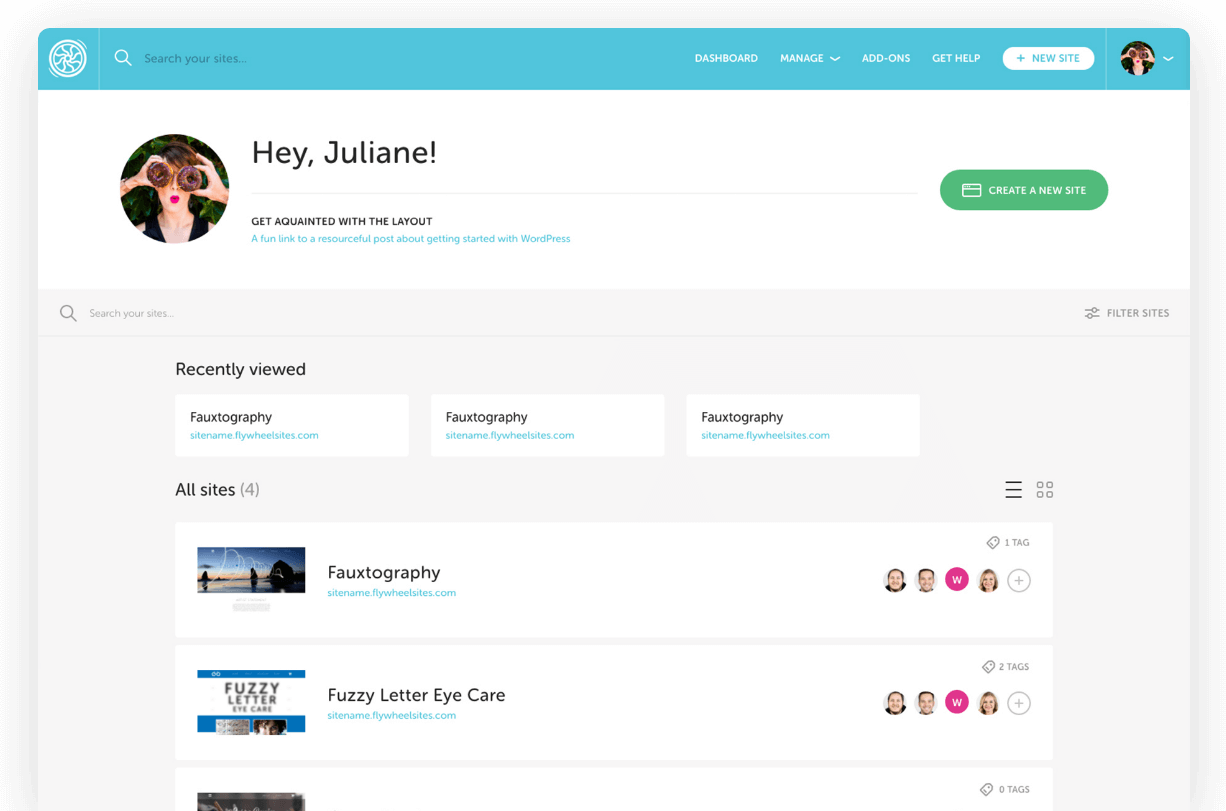Open the Fuzzy Letter Eye Care thumbnail
The height and width of the screenshot is (811, 1226).
pos(251,702)
